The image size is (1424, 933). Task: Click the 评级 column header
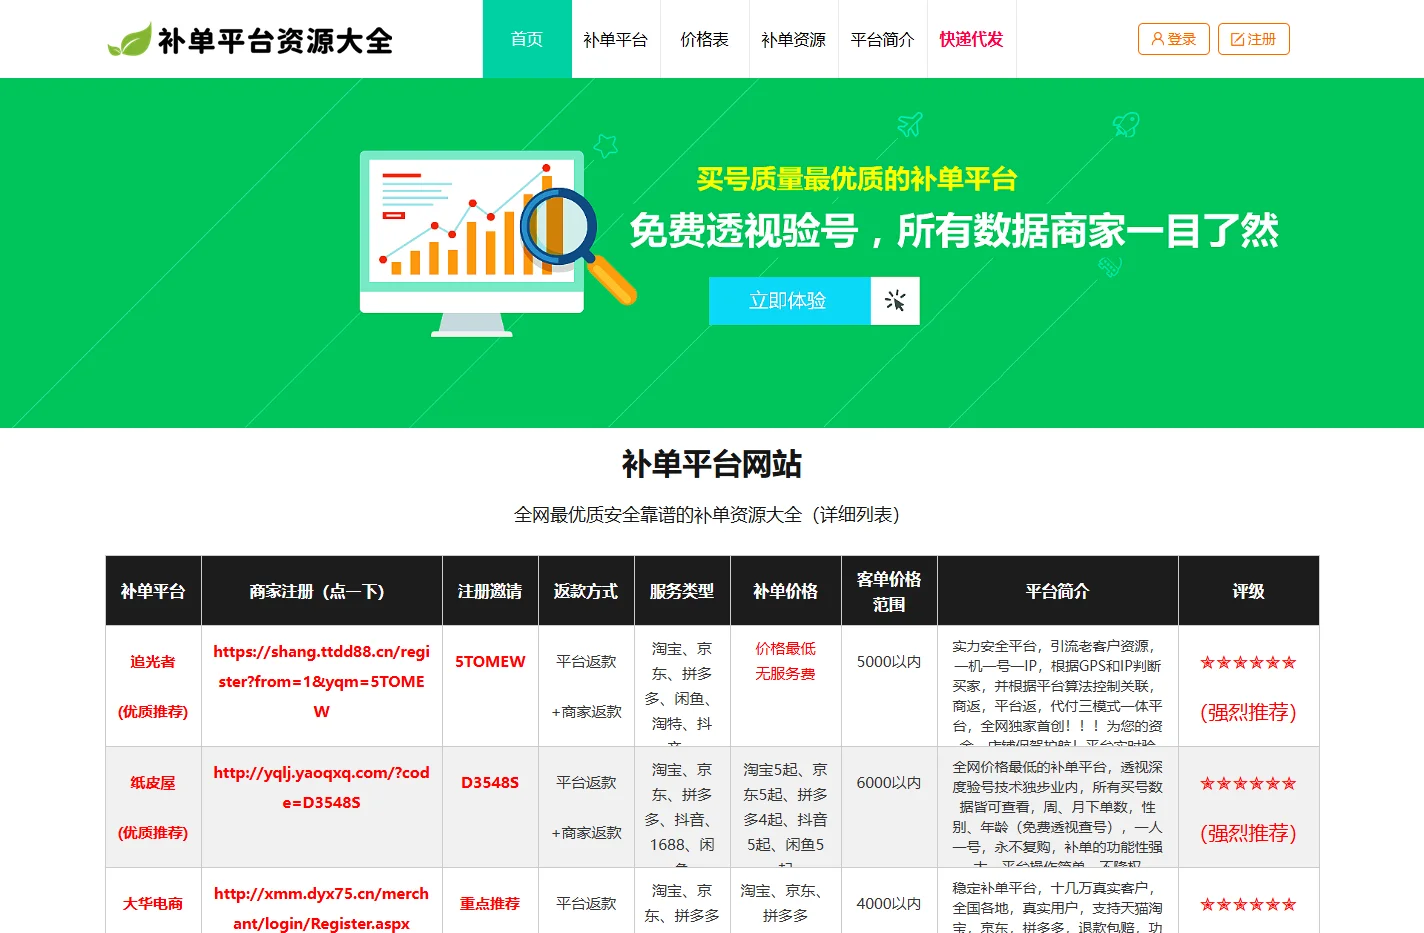coord(1249,591)
